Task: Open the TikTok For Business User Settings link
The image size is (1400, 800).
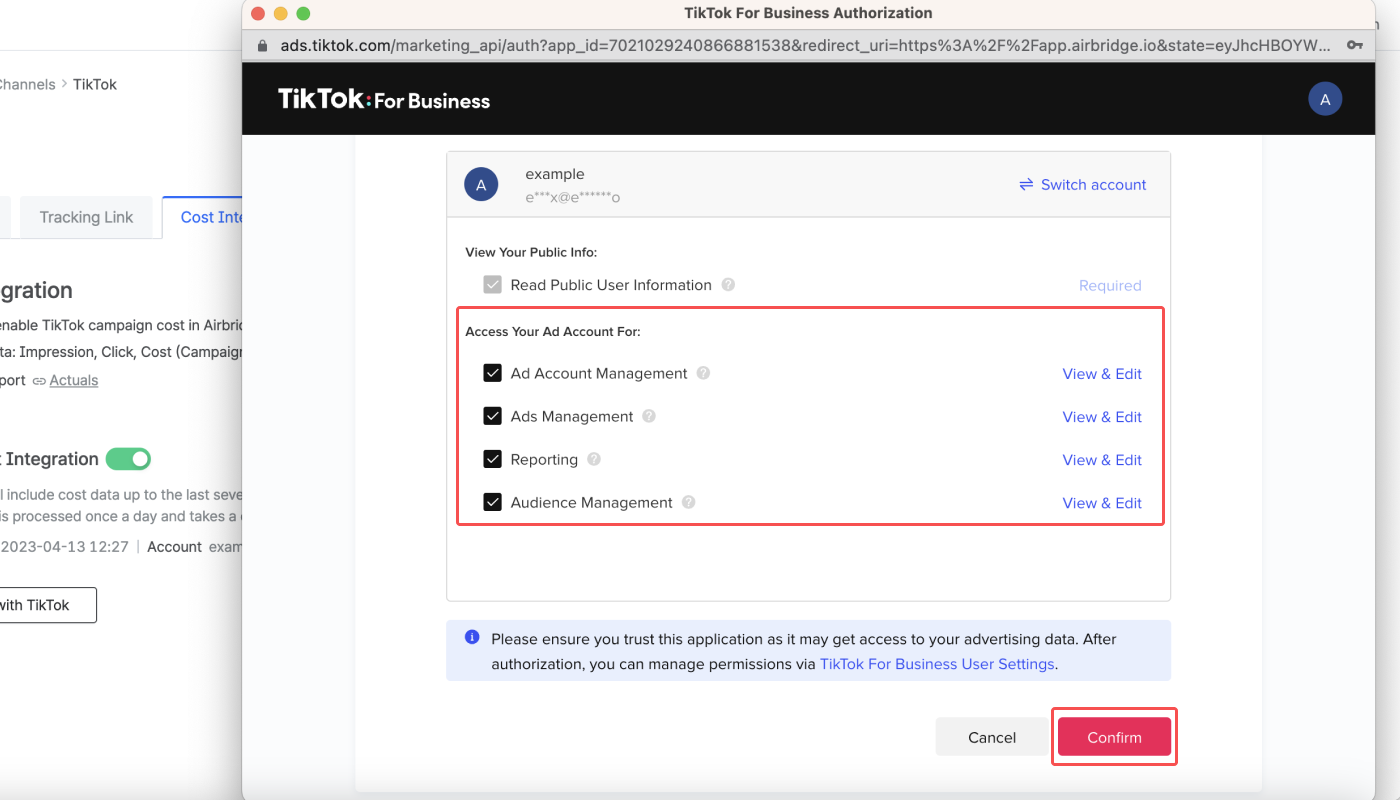Action: click(x=937, y=663)
